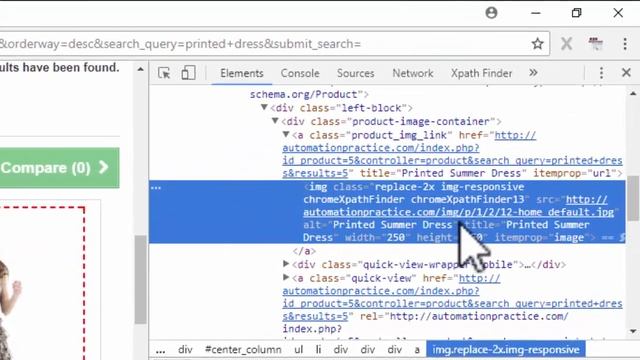The width and height of the screenshot is (640, 360).
Task: Click the breadcrumb leading ellipsis
Action: point(160,350)
